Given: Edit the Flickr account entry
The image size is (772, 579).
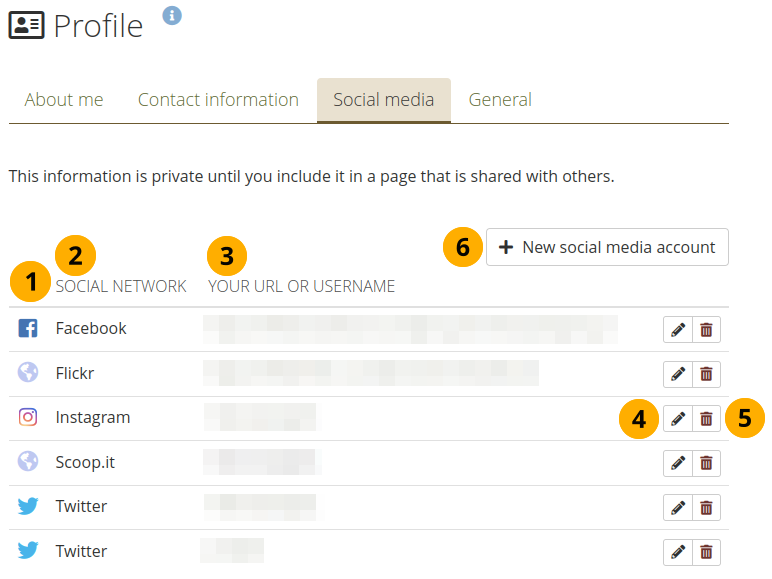Looking at the screenshot, I should (678, 374).
